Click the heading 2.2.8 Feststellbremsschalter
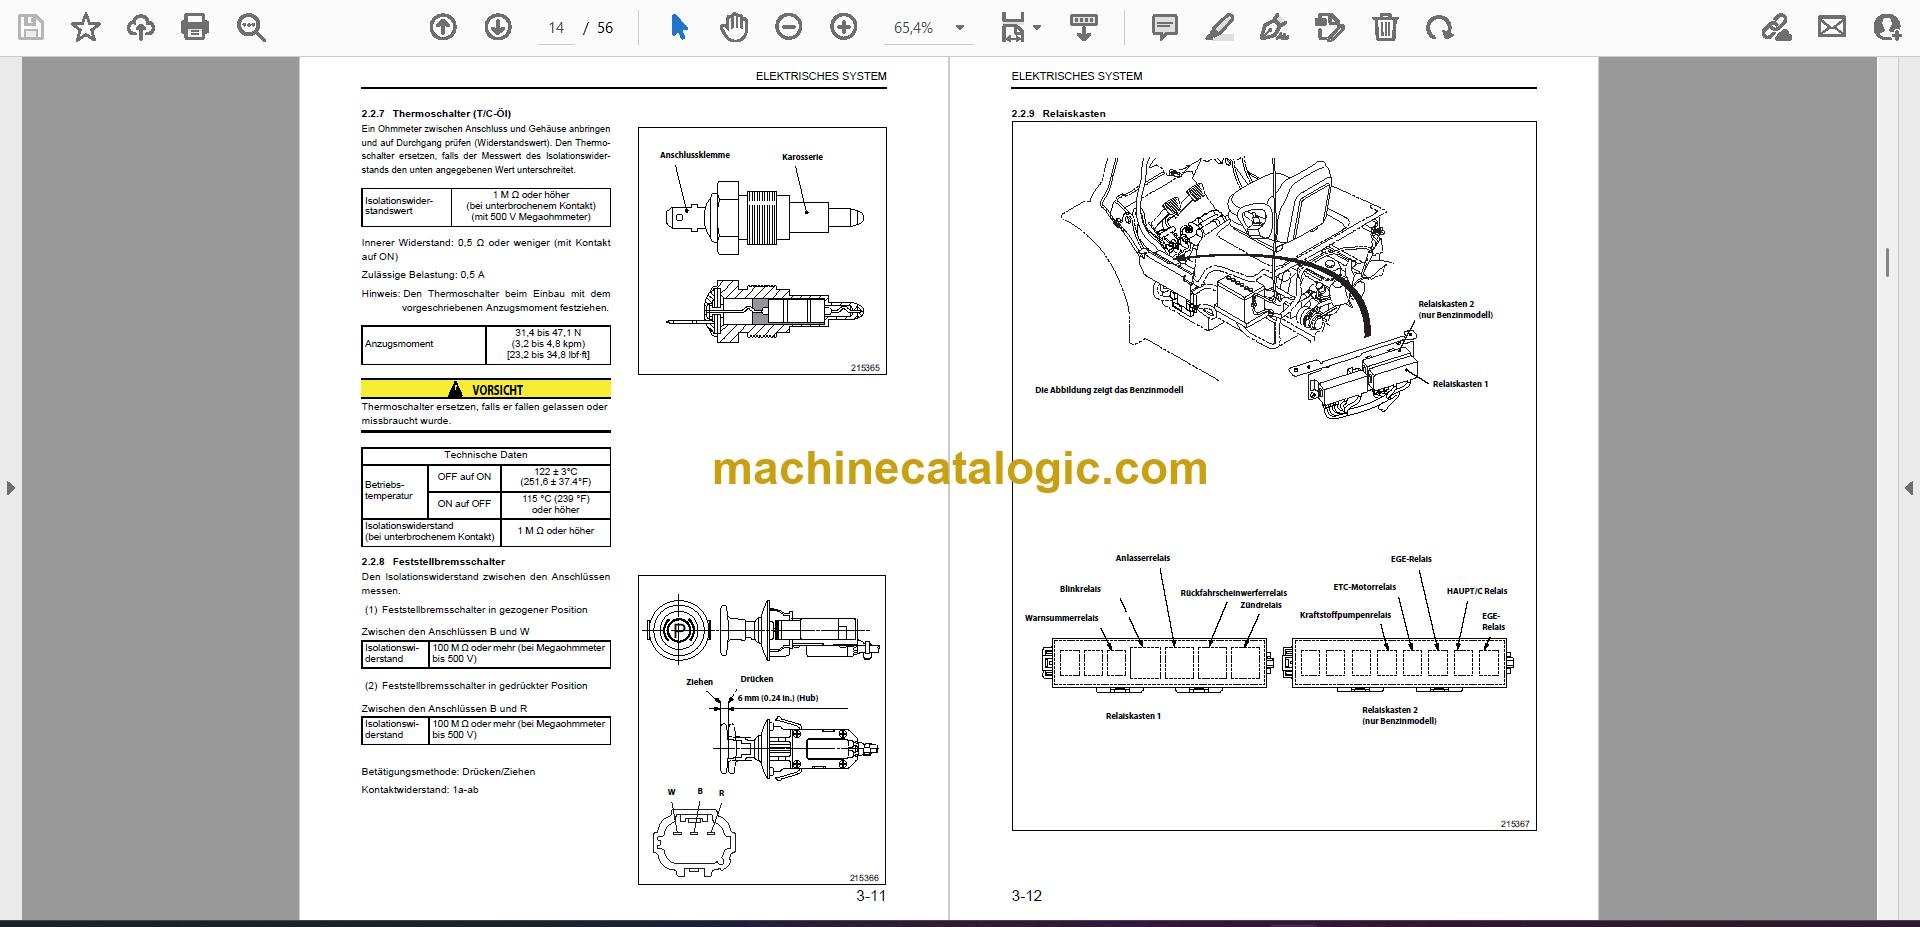Viewport: 1920px width, 927px height. 433,562
